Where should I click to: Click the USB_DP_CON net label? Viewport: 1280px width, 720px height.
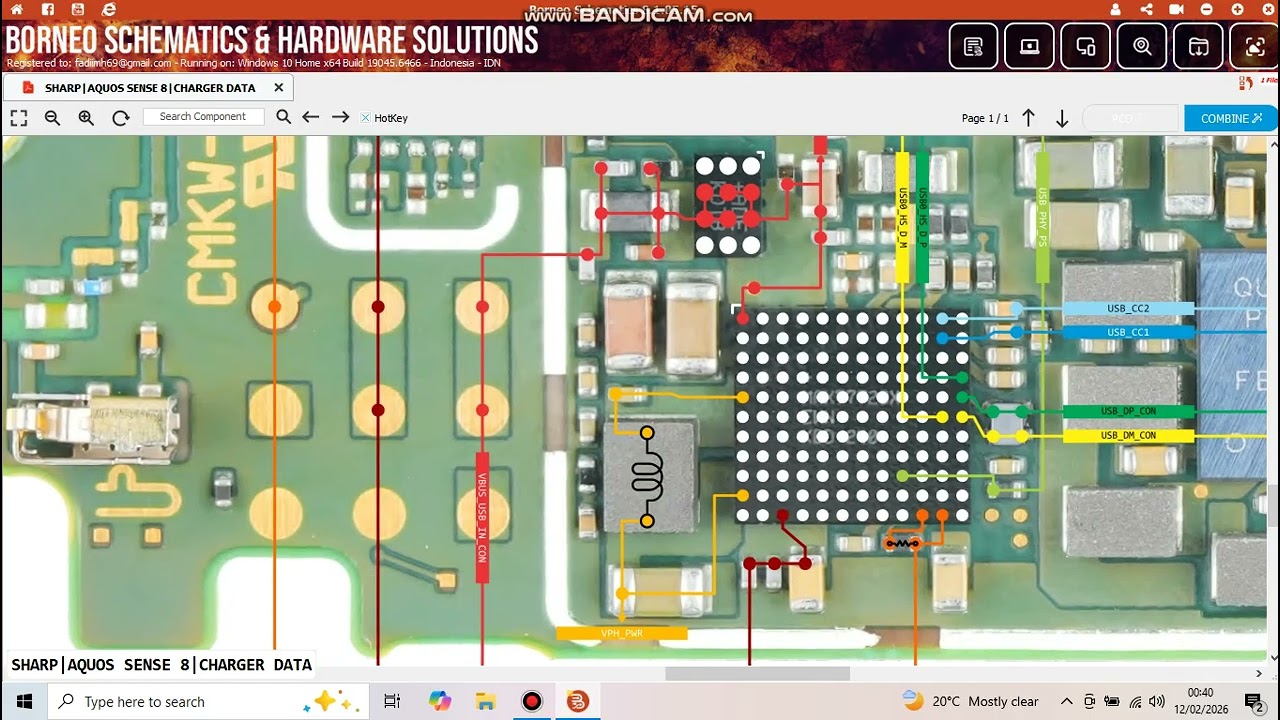[1128, 411]
